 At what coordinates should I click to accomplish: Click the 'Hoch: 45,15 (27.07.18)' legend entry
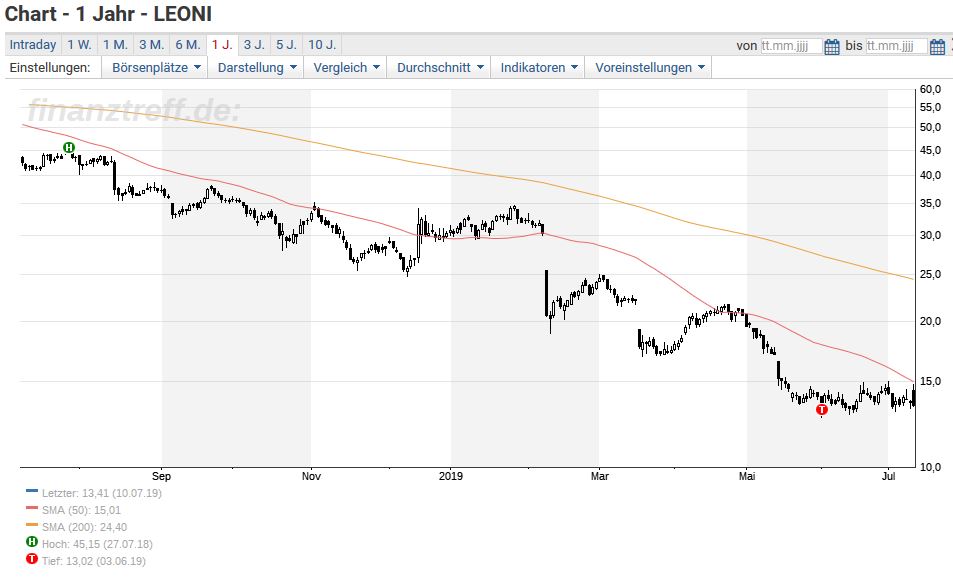point(97,544)
